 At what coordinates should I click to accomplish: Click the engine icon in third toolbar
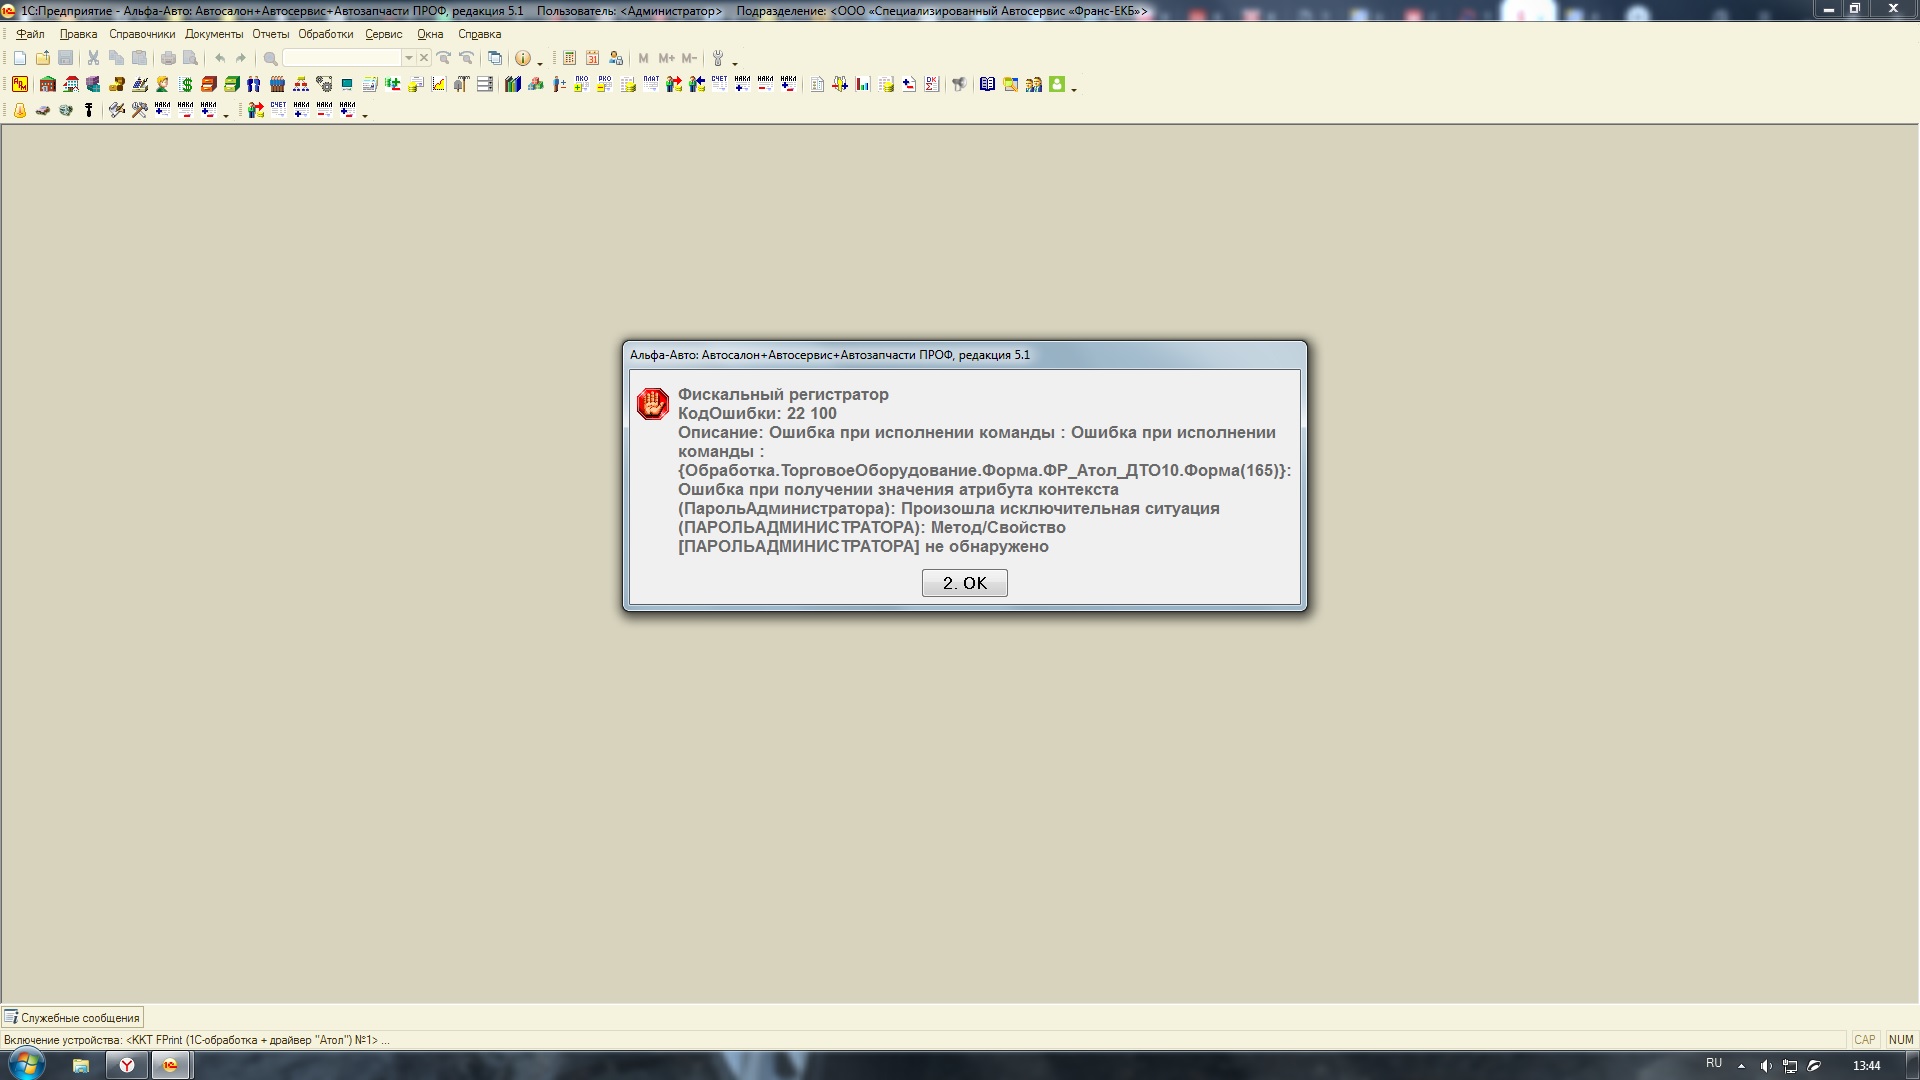[x=66, y=110]
